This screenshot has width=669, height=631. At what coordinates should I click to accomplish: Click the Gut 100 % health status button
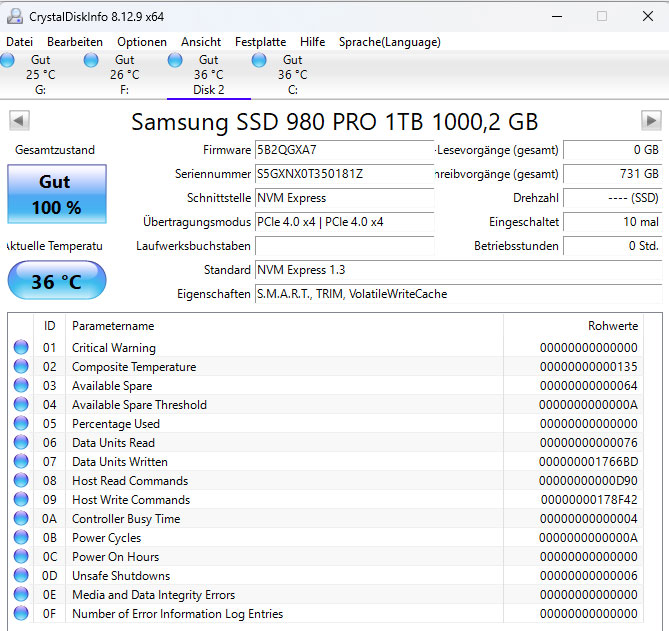[57, 194]
